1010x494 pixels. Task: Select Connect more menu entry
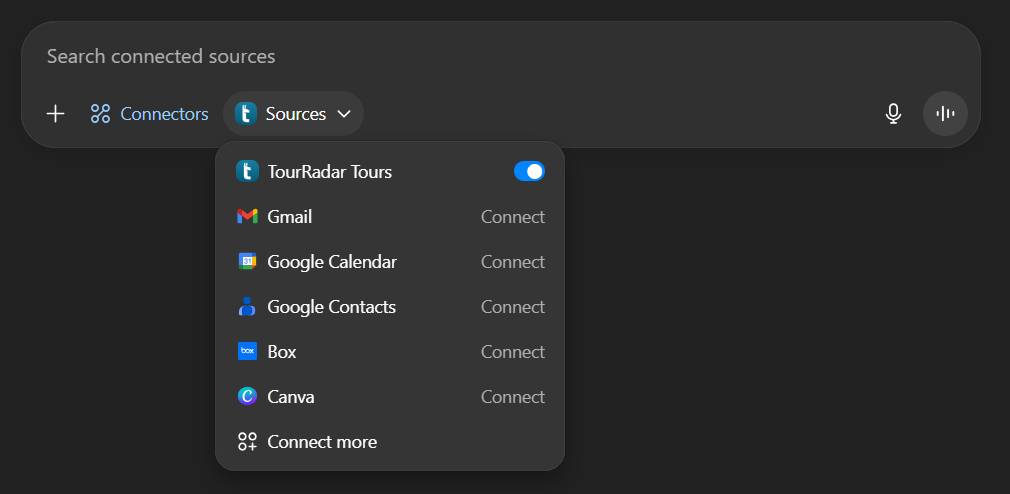point(321,442)
